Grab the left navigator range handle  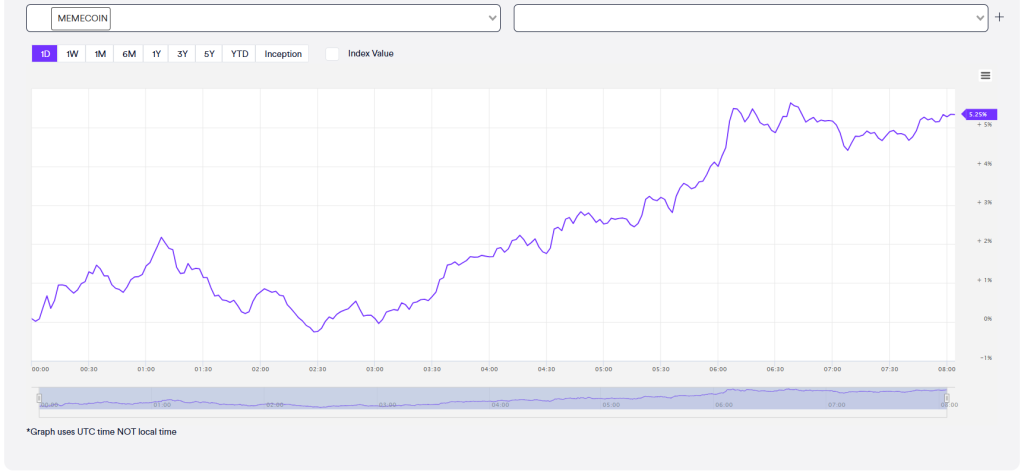click(x=39, y=398)
